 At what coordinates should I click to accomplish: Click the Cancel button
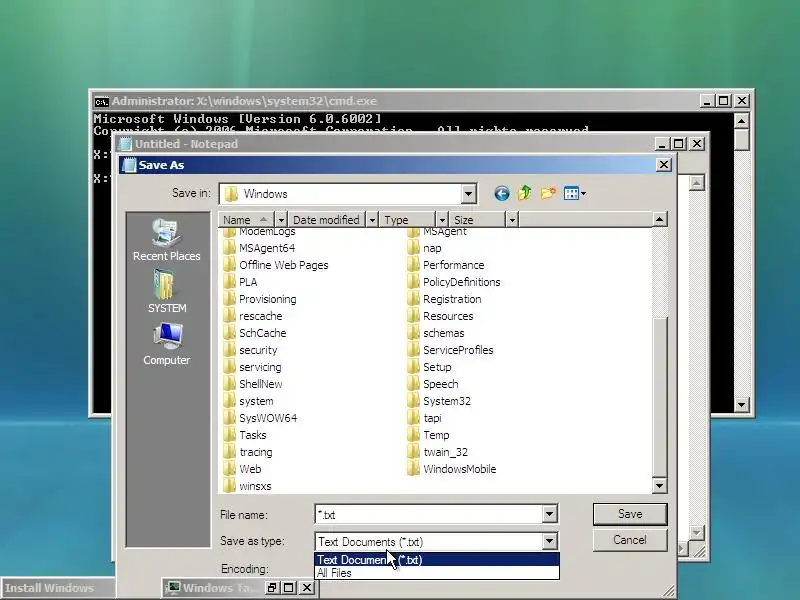pos(630,540)
